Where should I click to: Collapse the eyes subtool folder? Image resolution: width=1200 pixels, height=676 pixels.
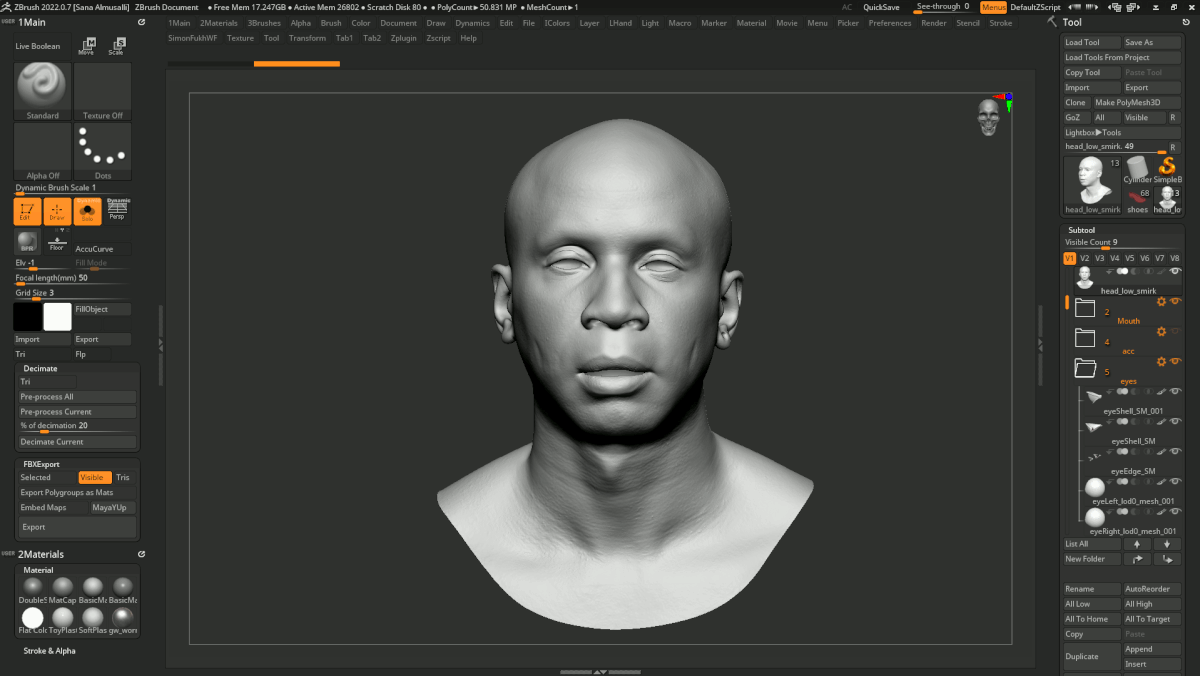pos(1085,368)
